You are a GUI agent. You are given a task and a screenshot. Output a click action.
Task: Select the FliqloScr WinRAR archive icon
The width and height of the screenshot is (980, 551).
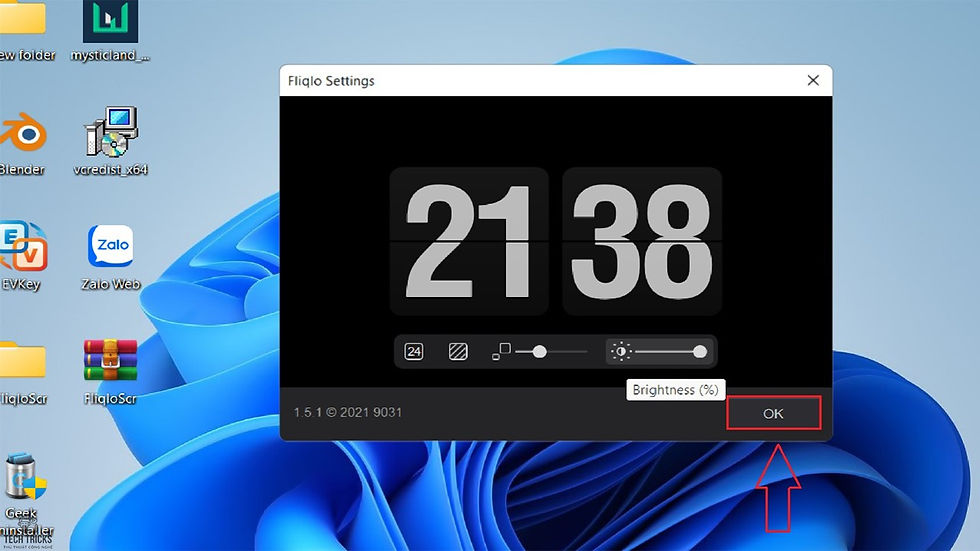[111, 372]
